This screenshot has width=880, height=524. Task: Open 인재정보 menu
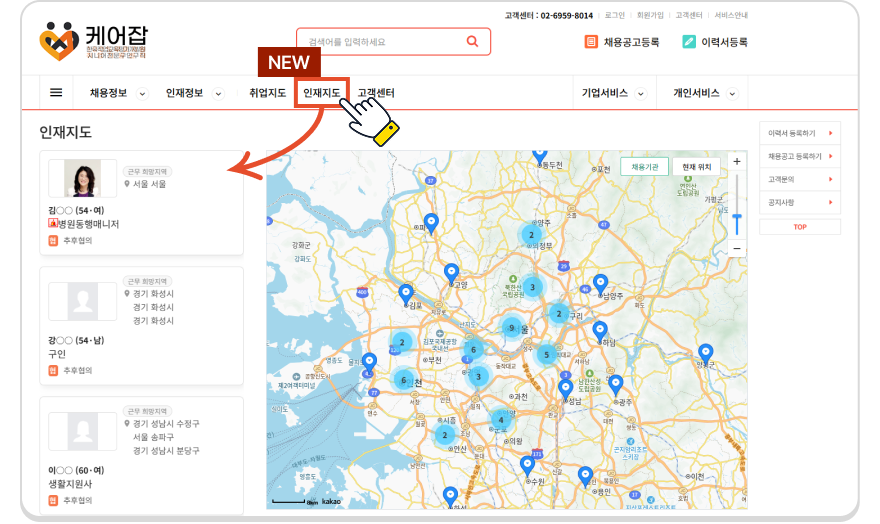pos(184,93)
